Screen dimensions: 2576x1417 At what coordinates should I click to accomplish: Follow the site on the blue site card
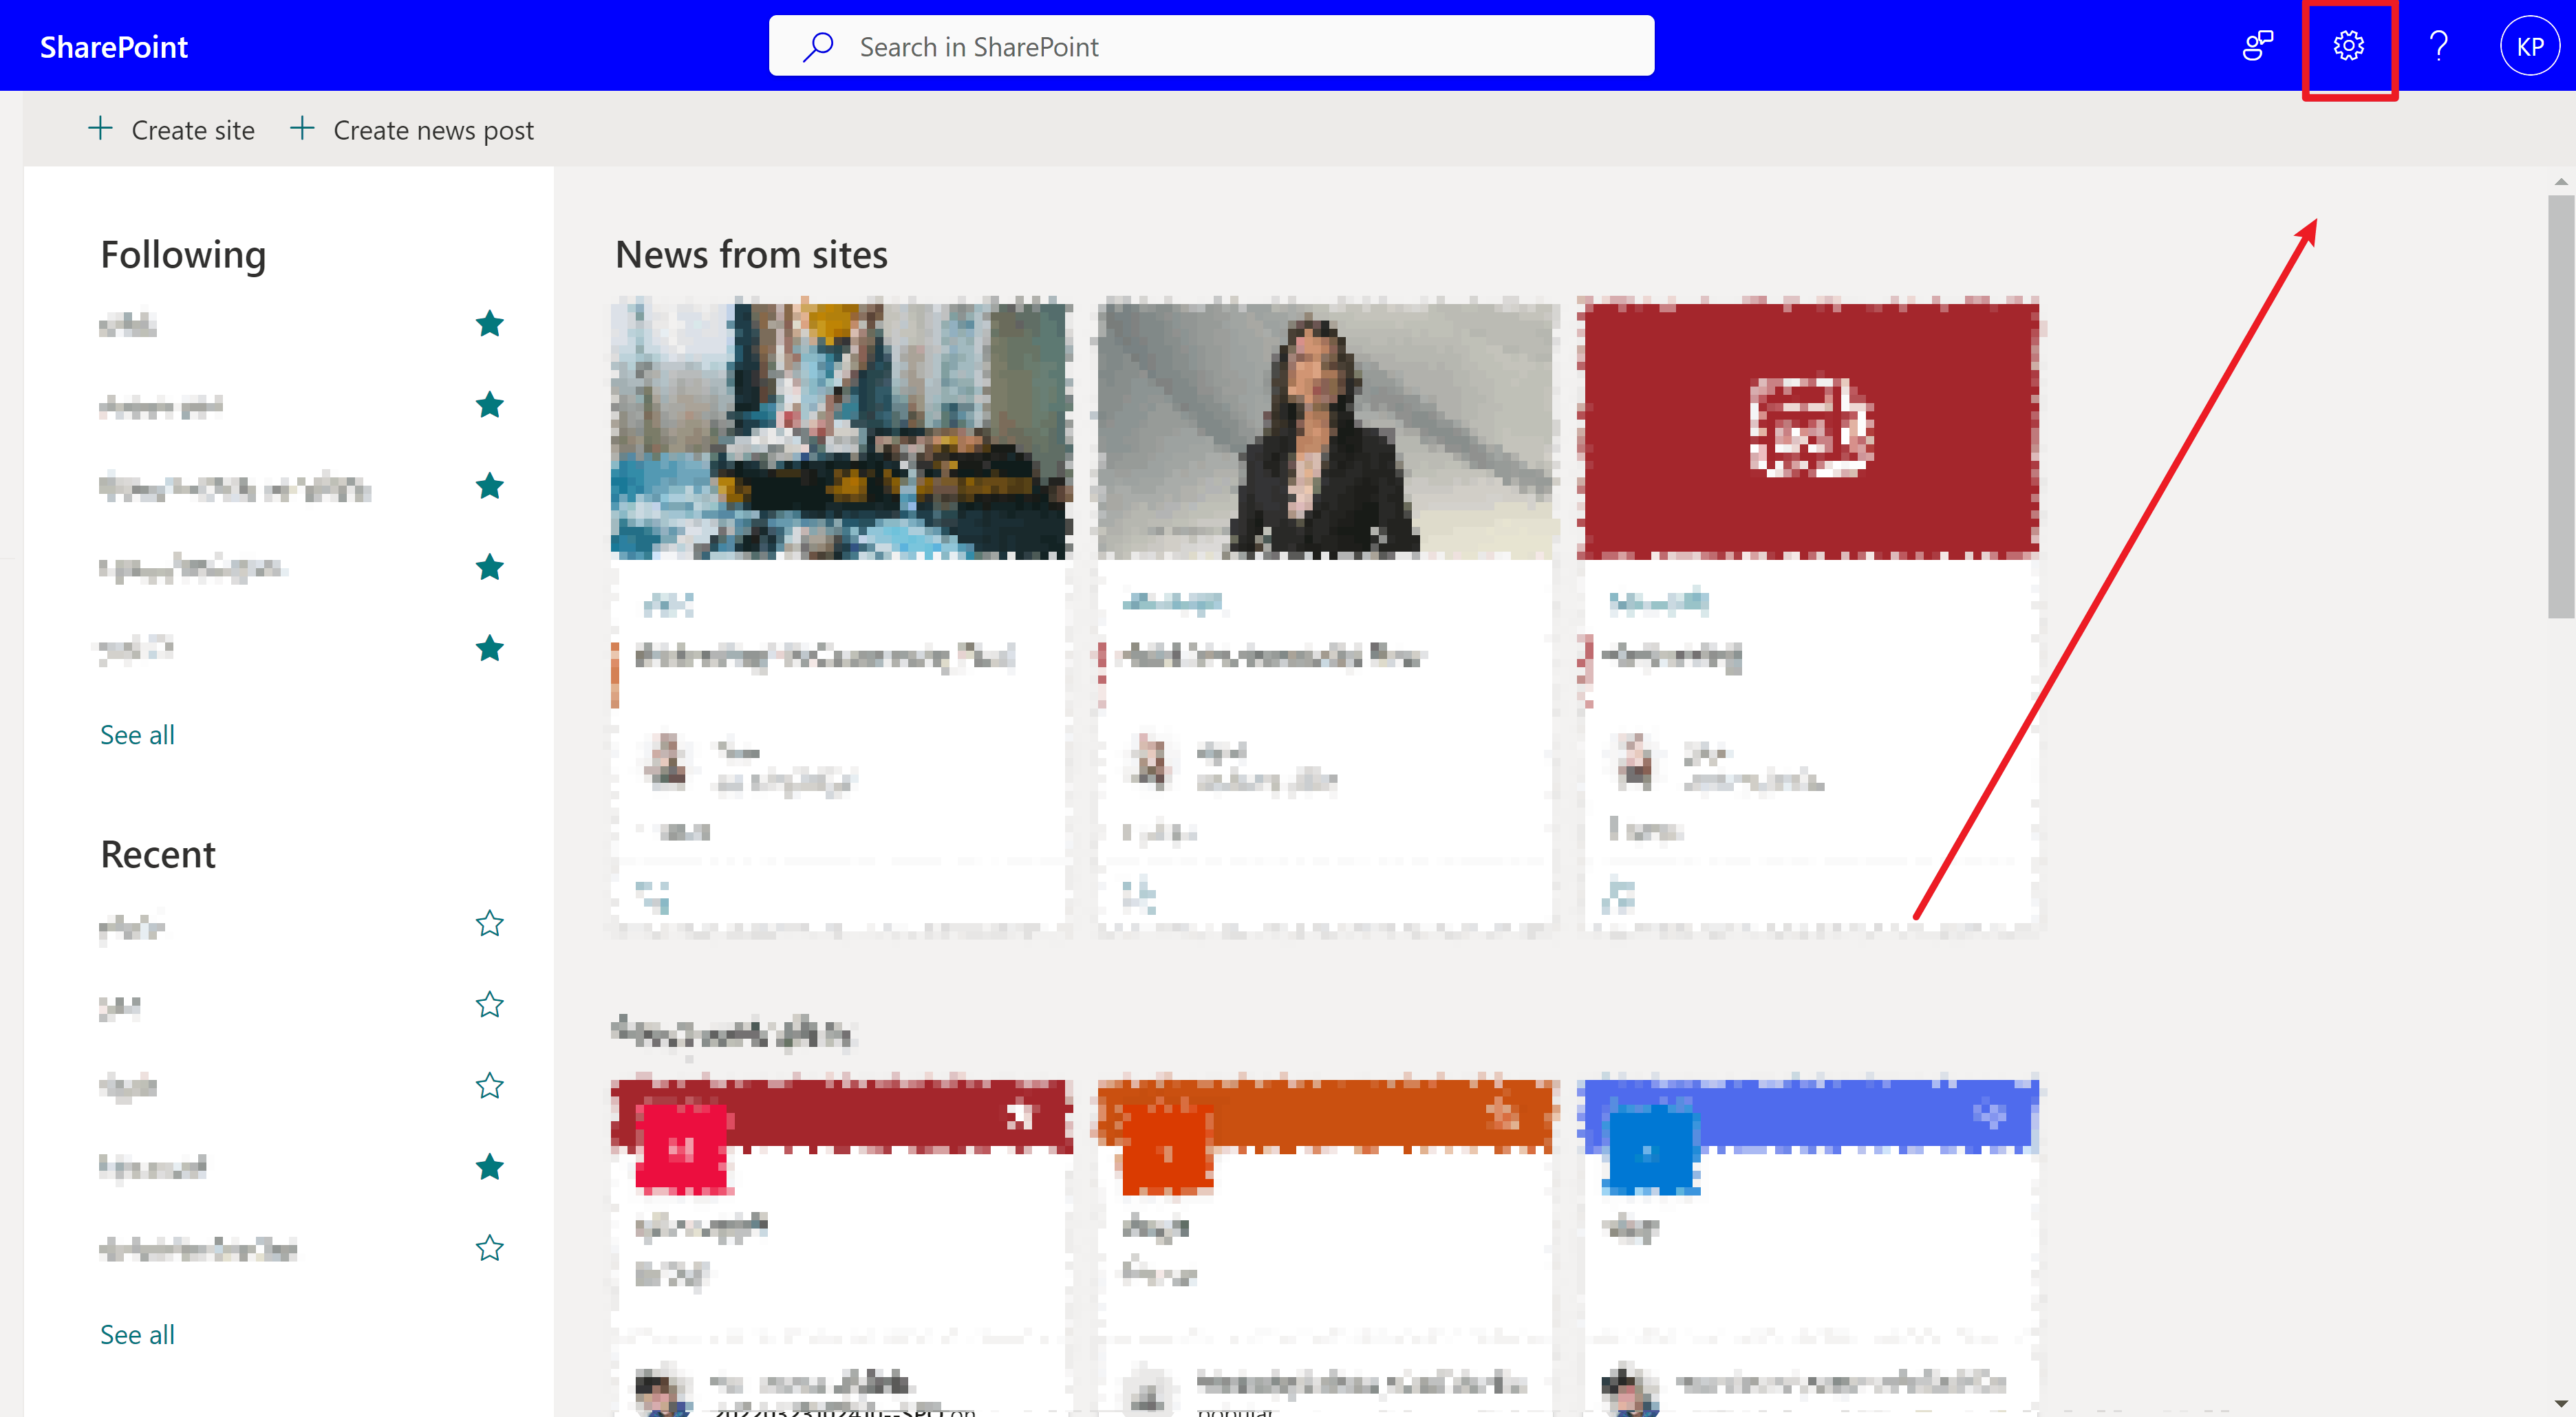[1991, 1114]
